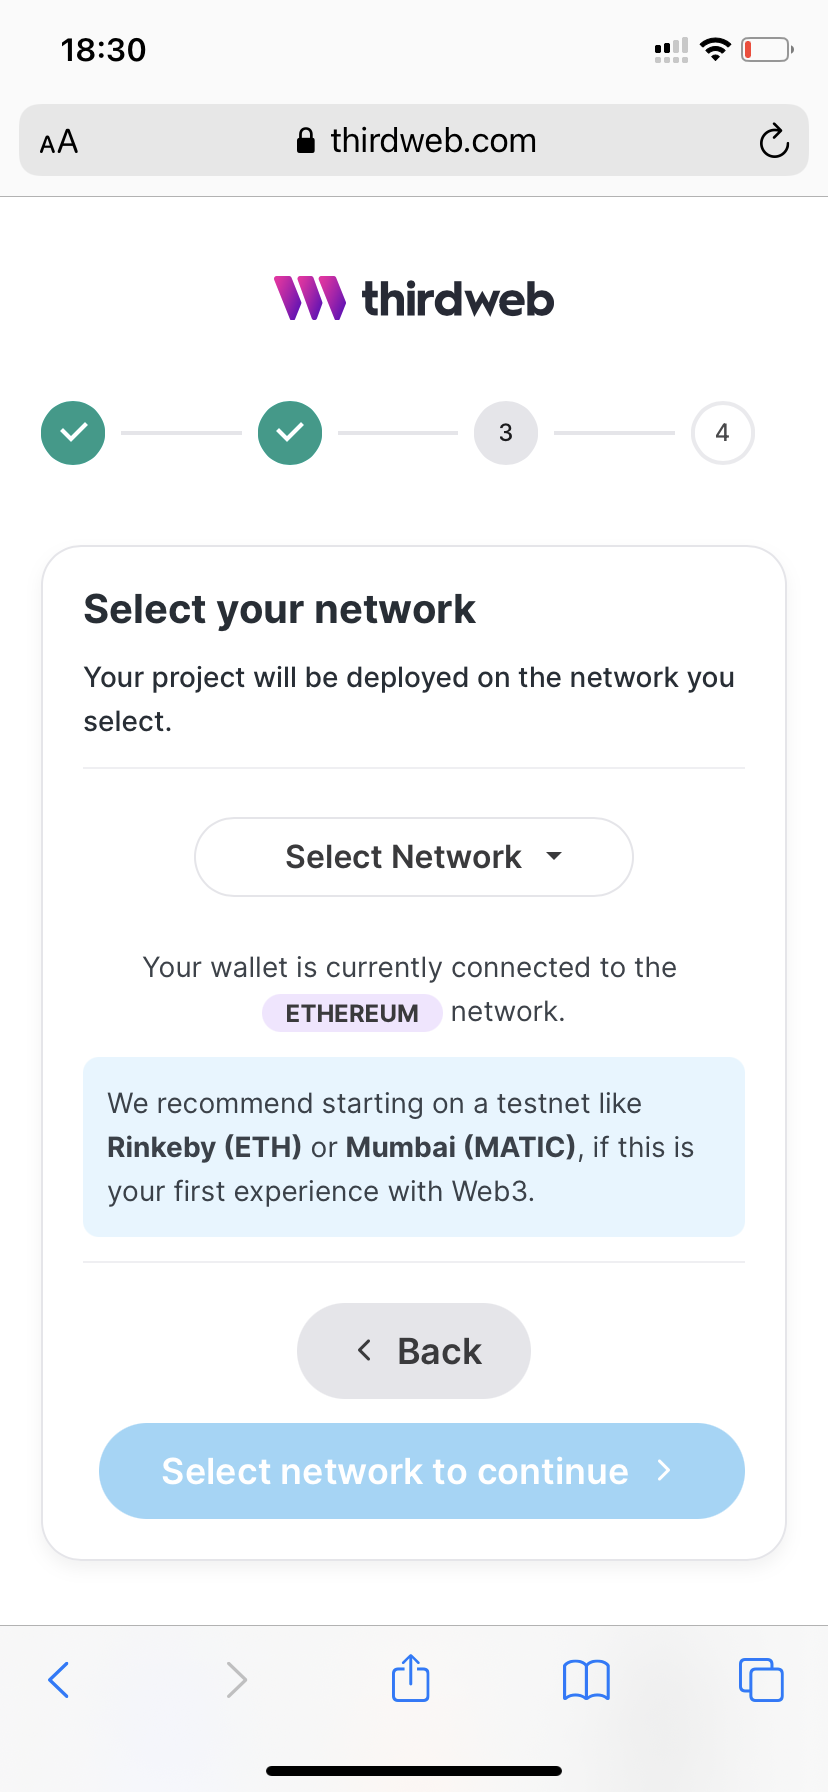The image size is (828, 1792).
Task: Open Safari bookmarks book icon
Action: (x=586, y=1680)
